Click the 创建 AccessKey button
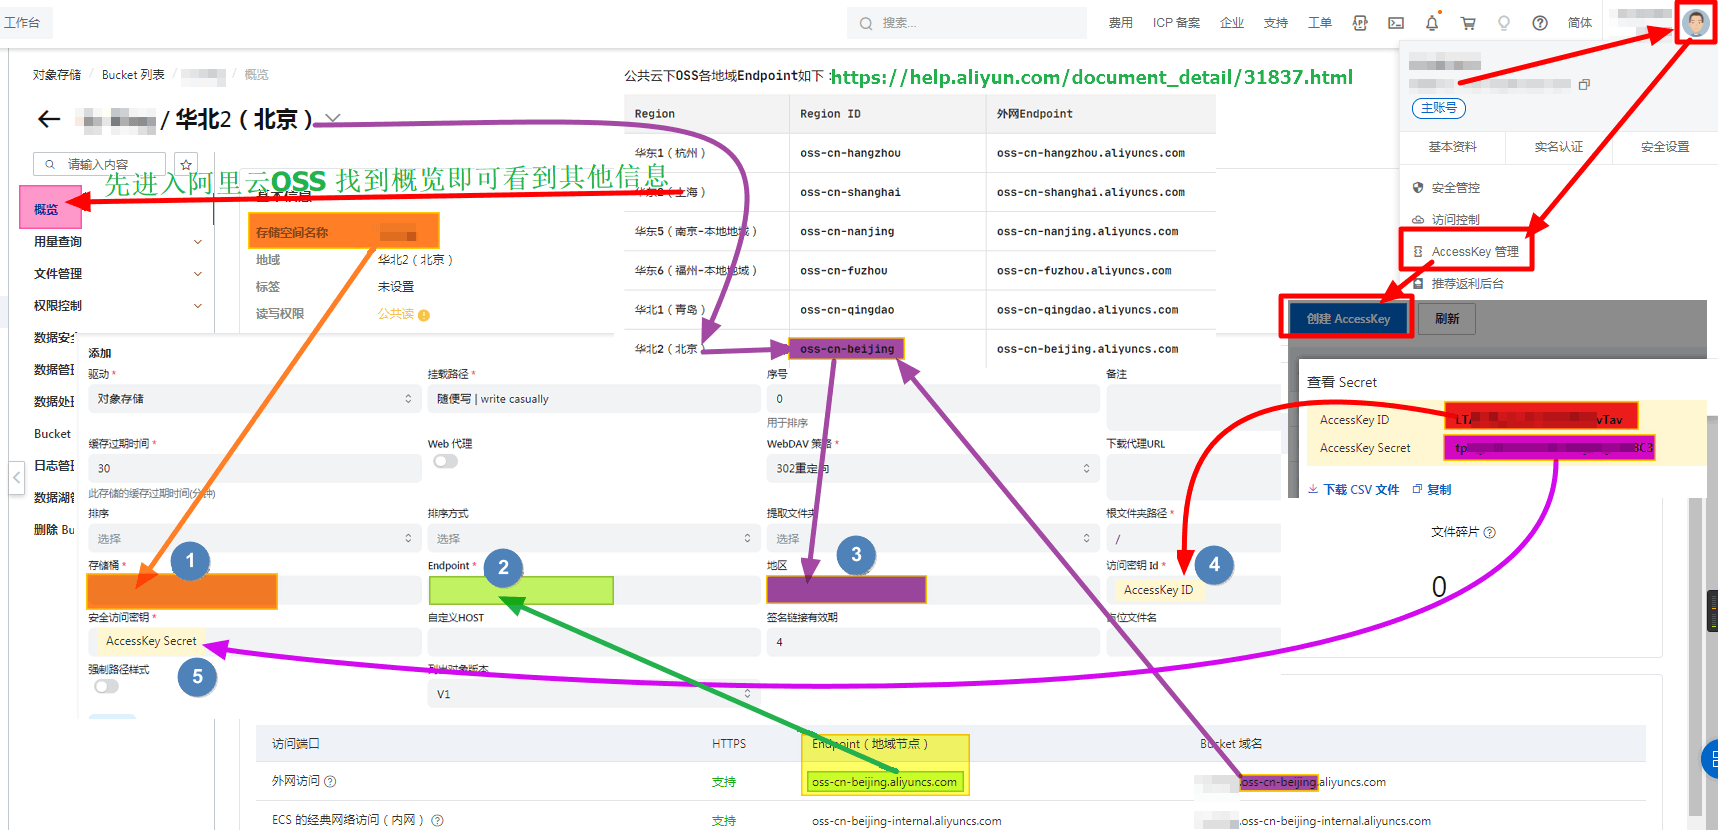Image resolution: width=1718 pixels, height=830 pixels. coord(1347,319)
